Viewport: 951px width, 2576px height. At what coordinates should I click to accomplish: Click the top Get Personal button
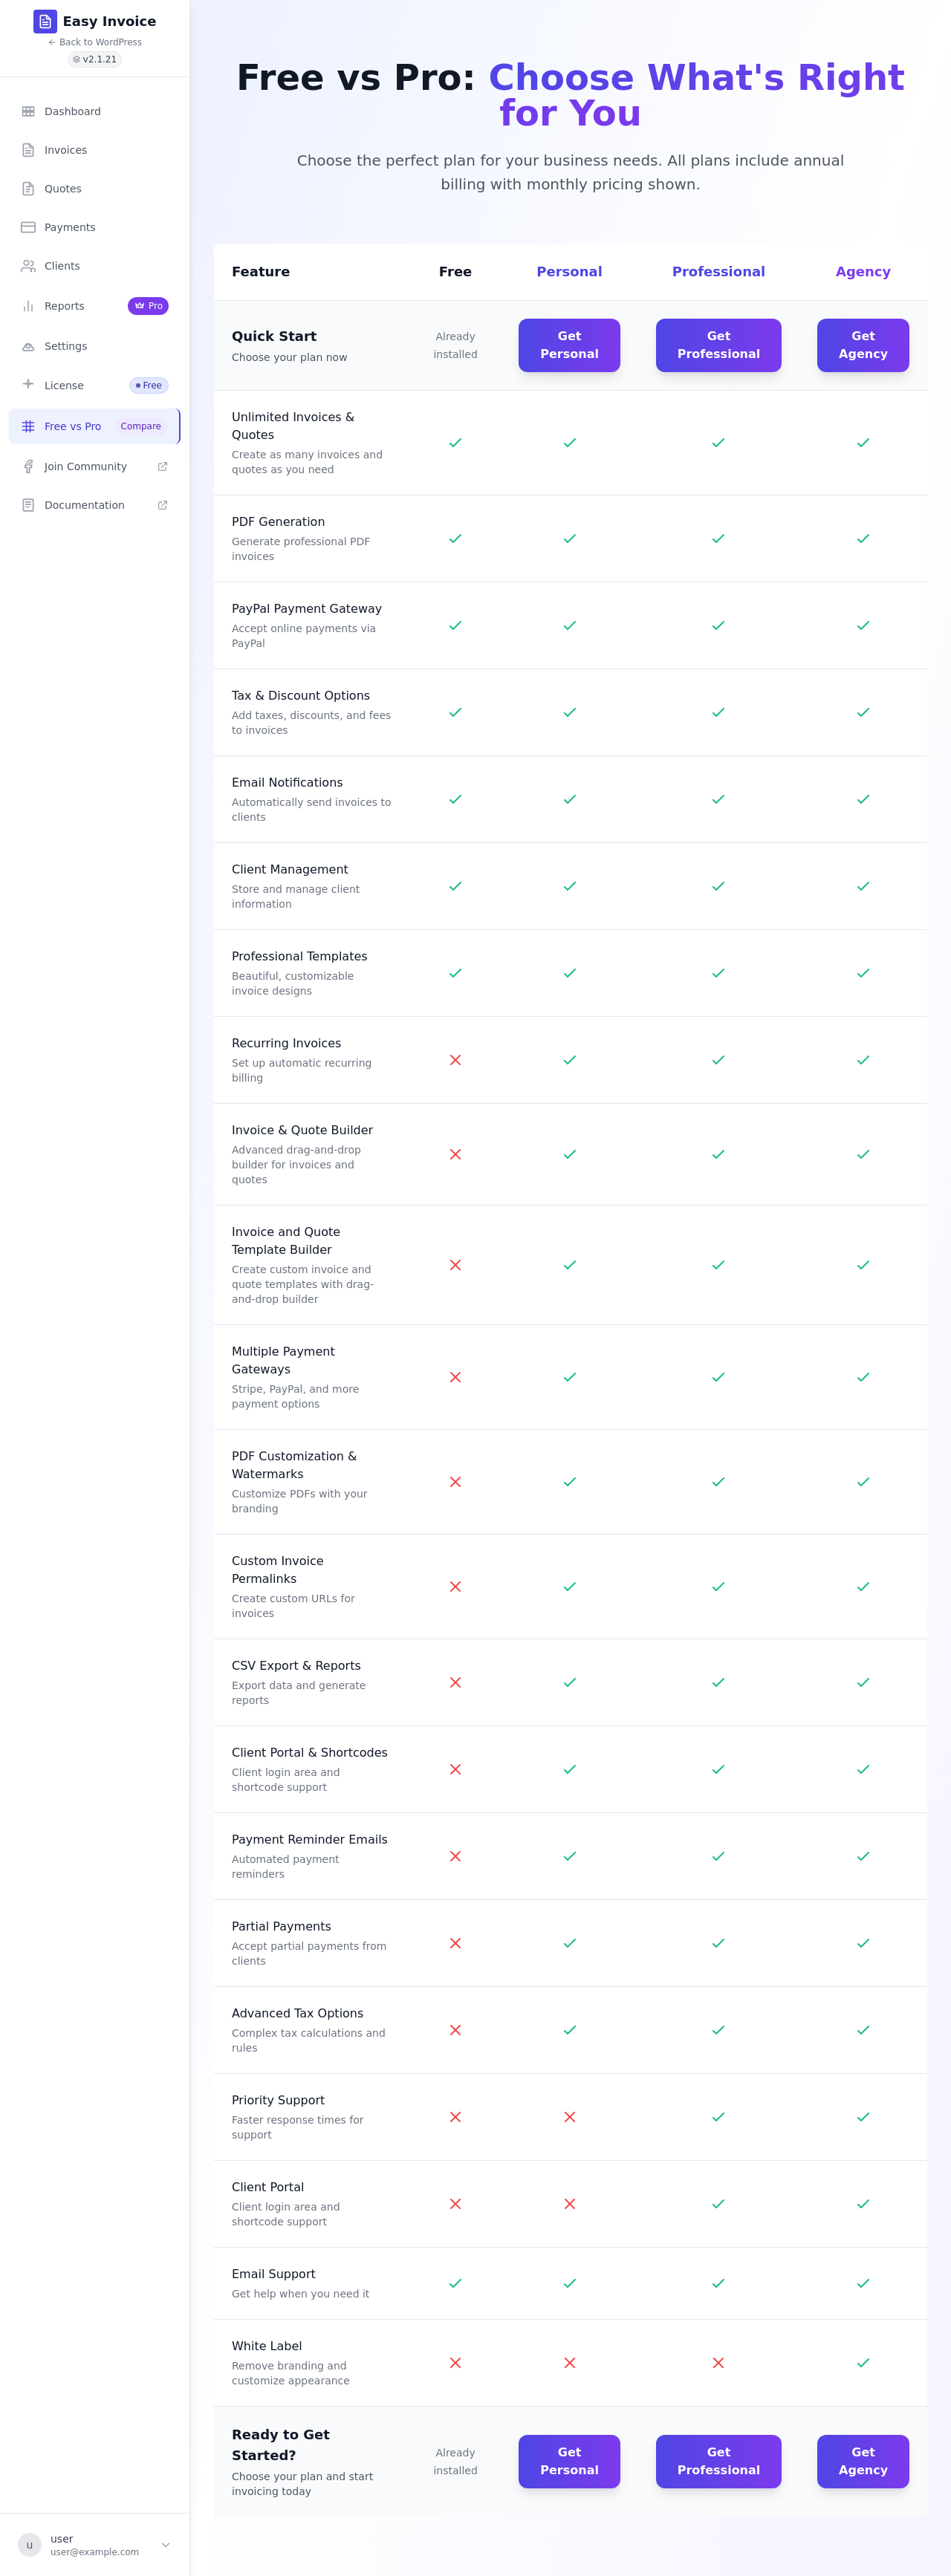[569, 345]
